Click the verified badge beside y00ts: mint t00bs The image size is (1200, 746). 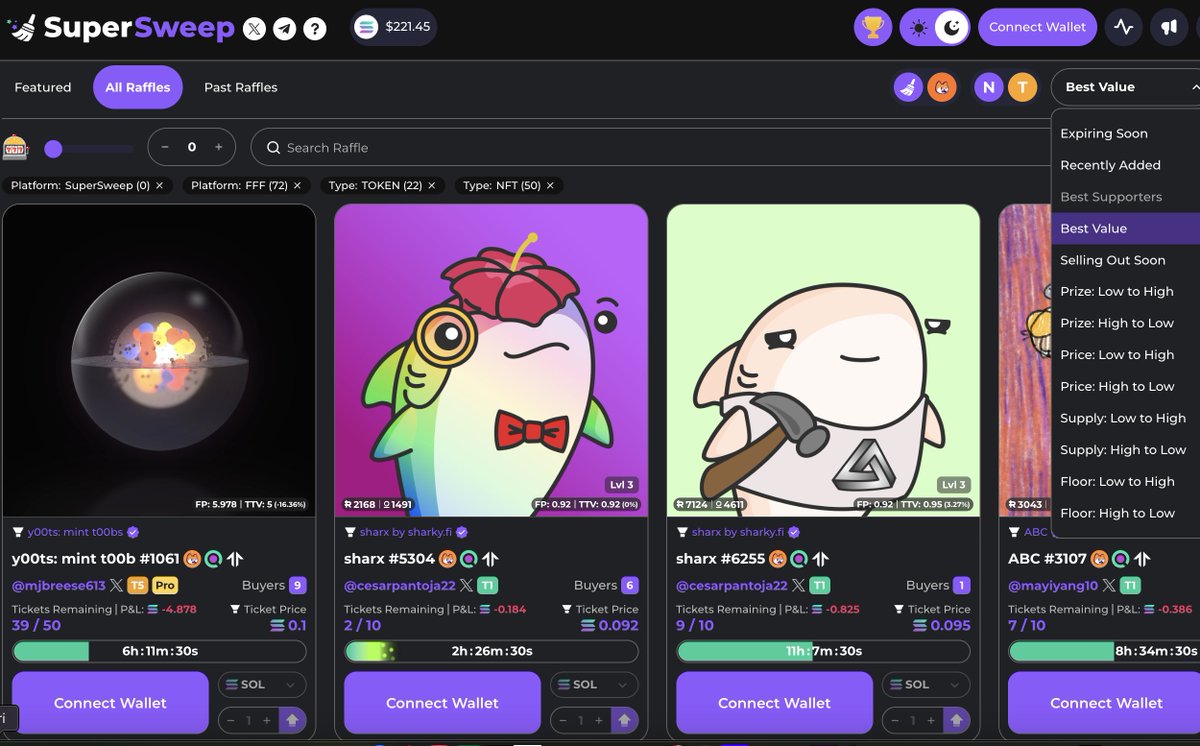pos(133,532)
